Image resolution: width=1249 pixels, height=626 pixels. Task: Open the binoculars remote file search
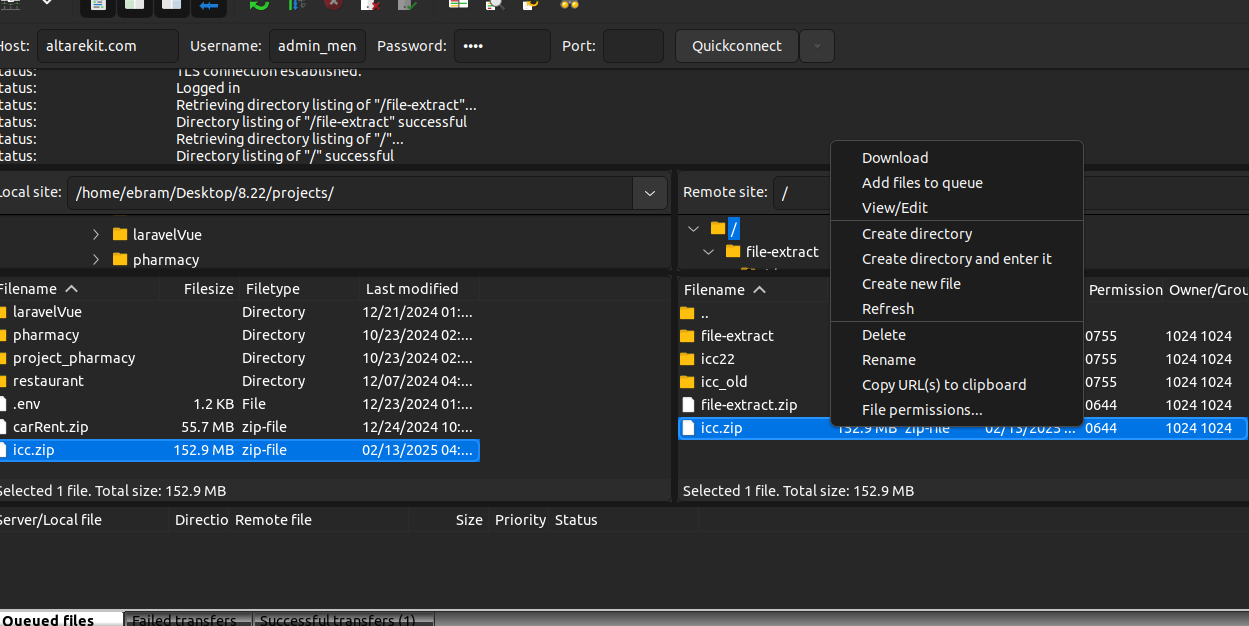pos(569,5)
